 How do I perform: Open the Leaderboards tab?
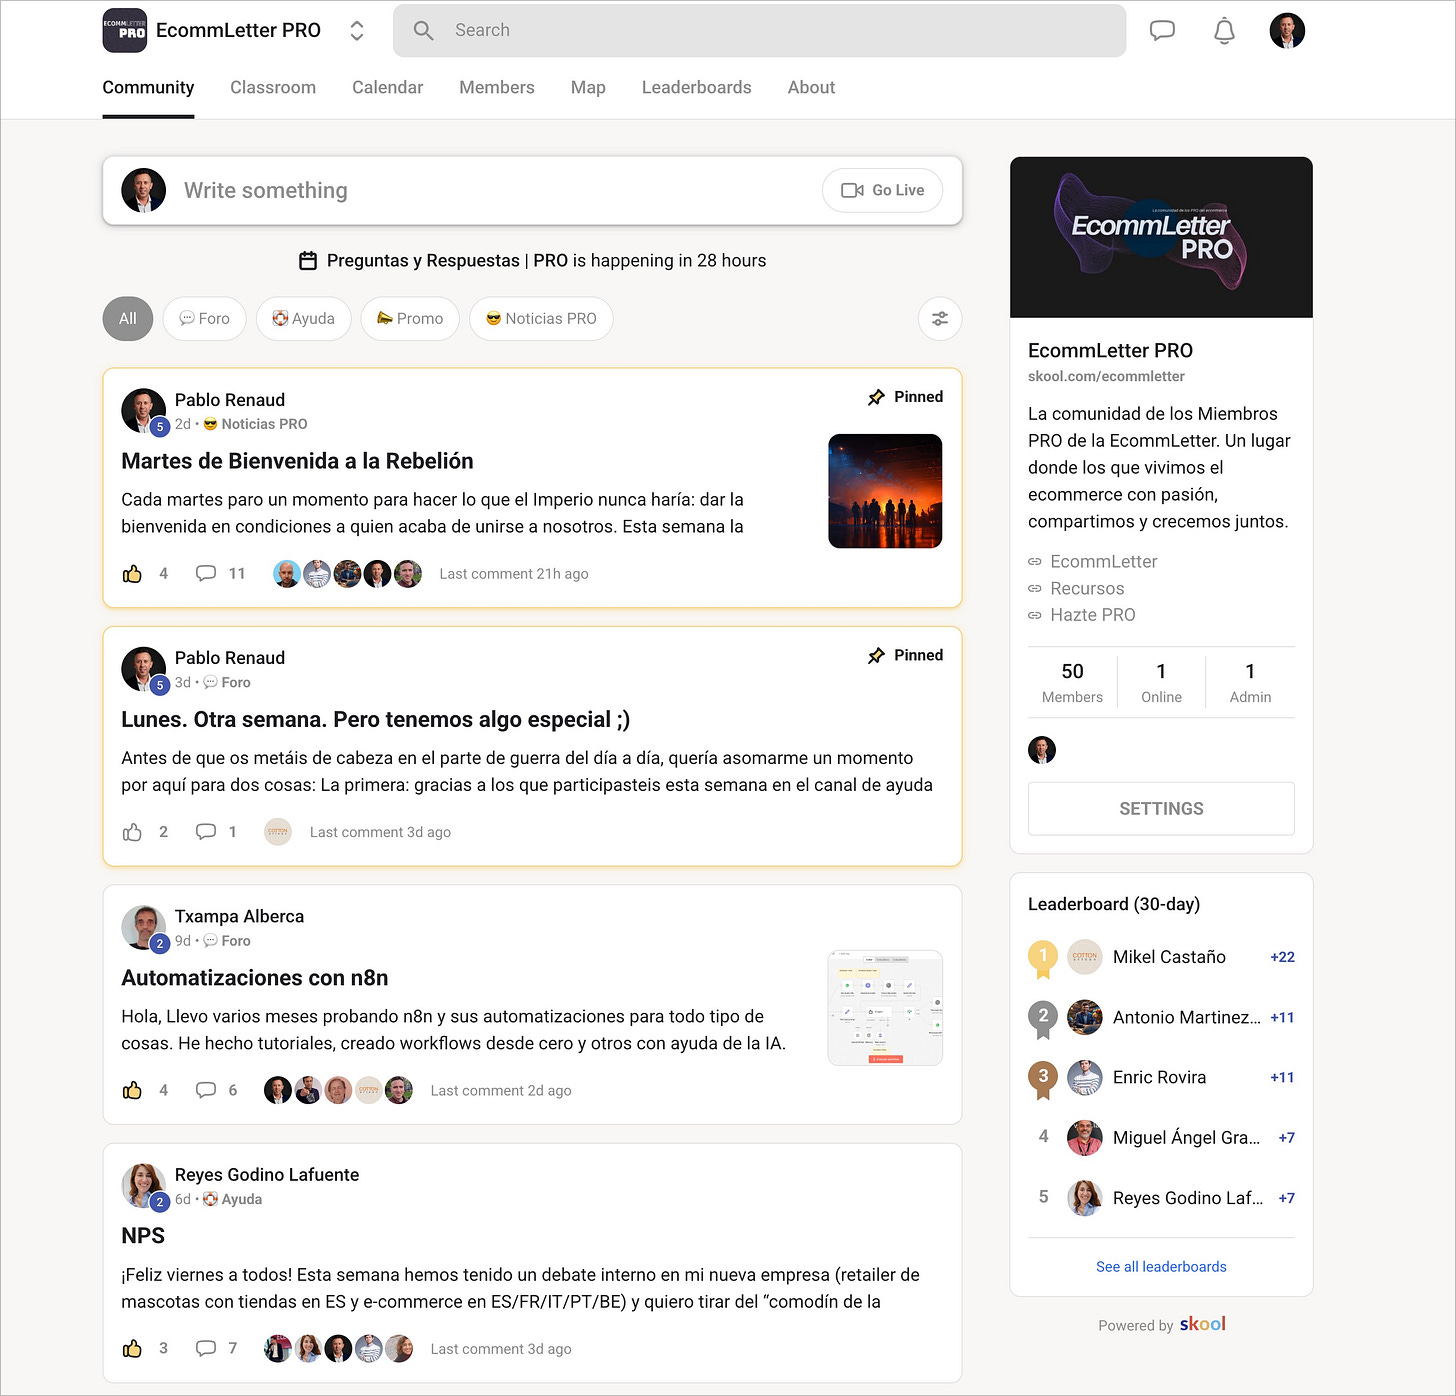tap(696, 87)
